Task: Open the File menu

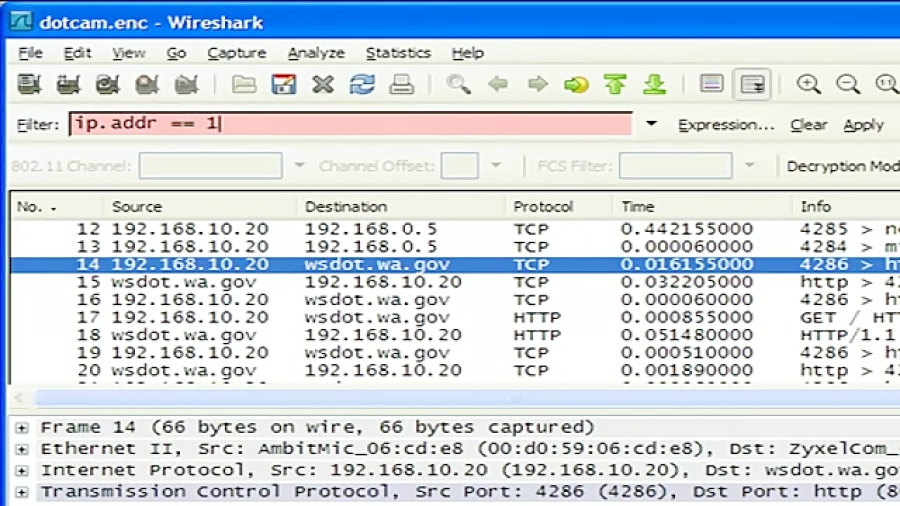Action: [30, 53]
